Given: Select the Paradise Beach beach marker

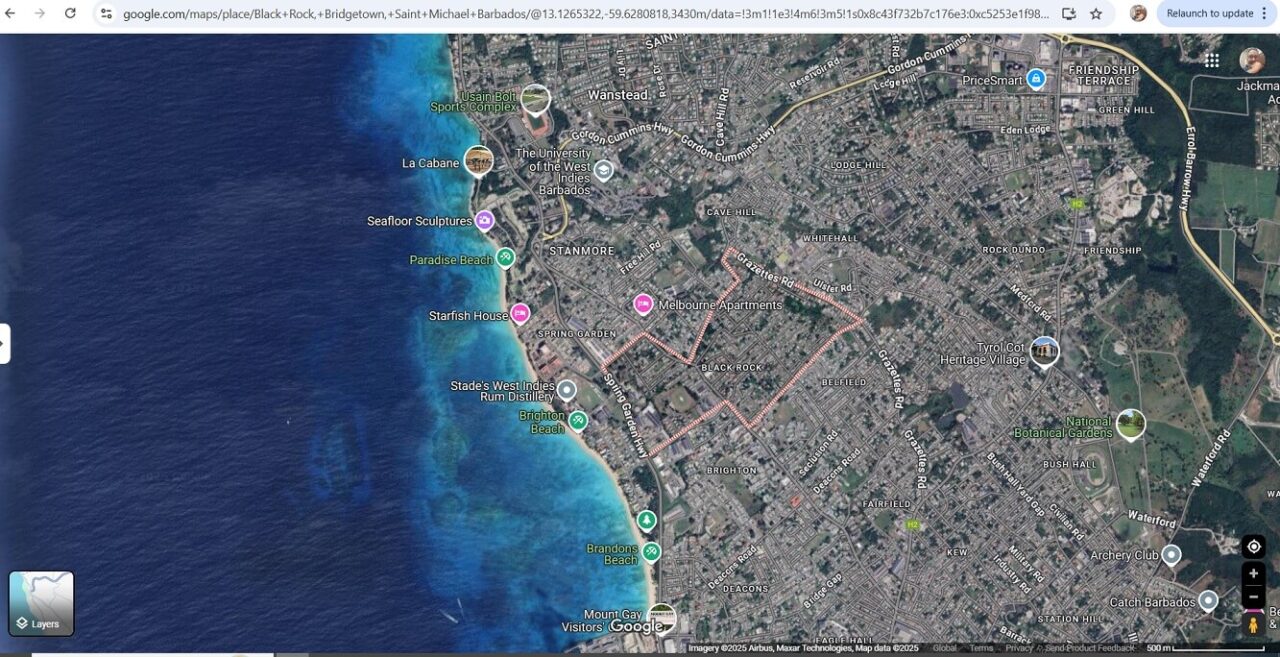Looking at the screenshot, I should click(x=505, y=258).
